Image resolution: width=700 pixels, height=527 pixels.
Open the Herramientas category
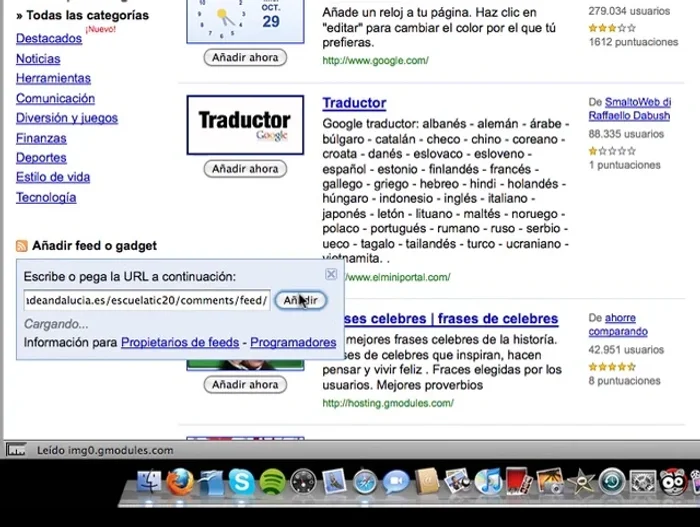53,78
